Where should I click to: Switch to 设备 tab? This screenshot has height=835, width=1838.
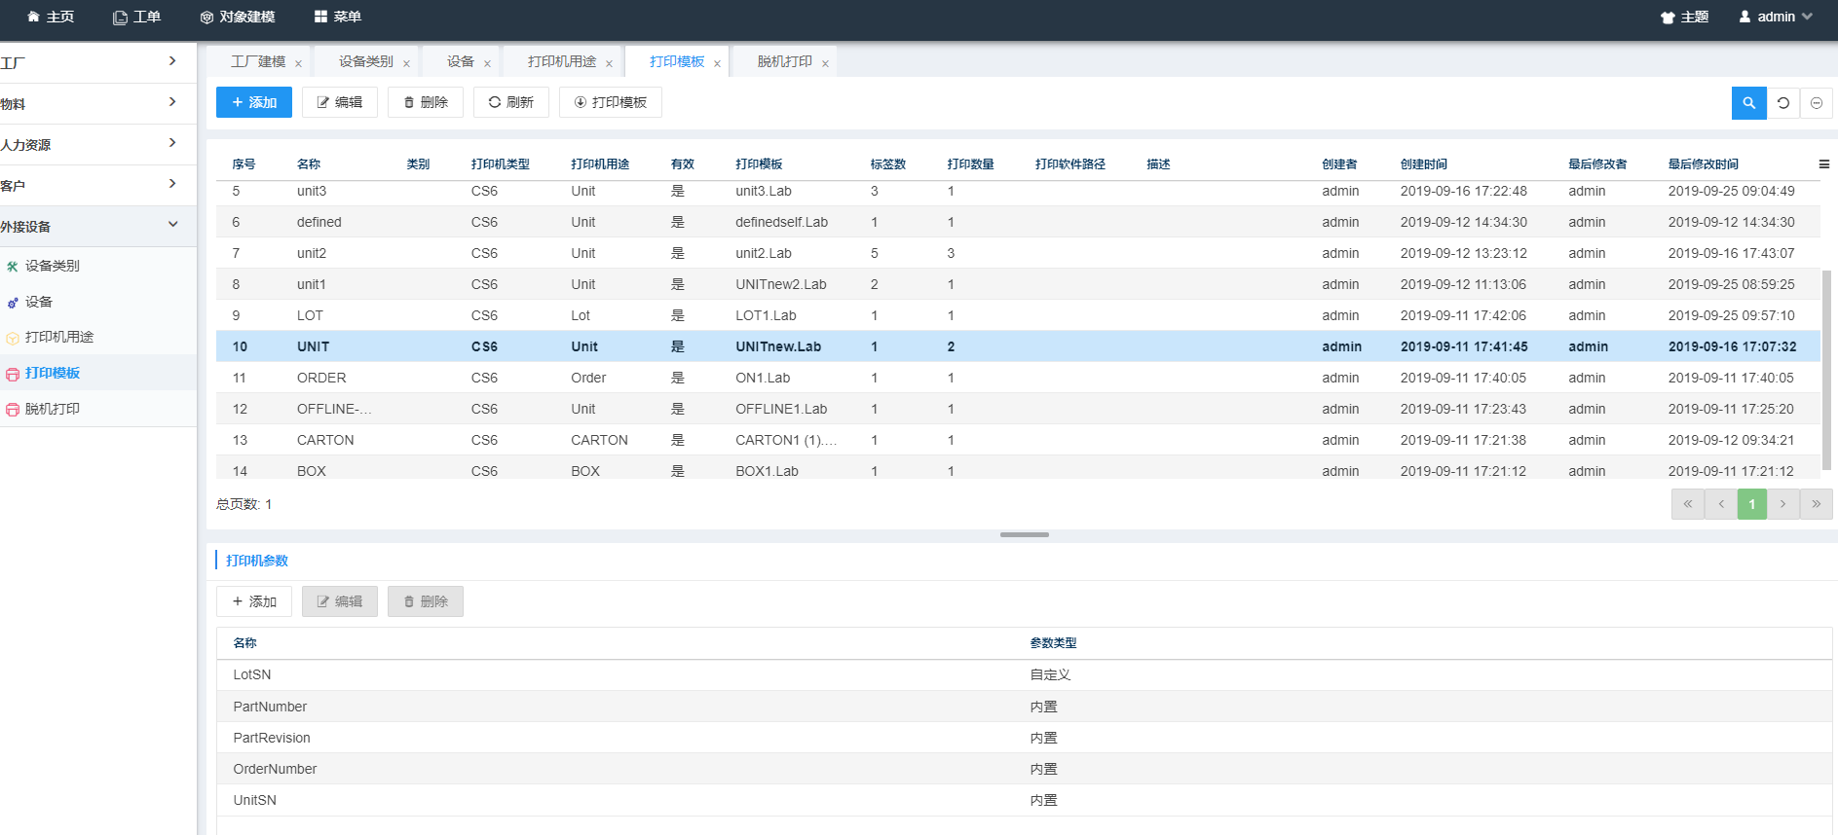460,62
